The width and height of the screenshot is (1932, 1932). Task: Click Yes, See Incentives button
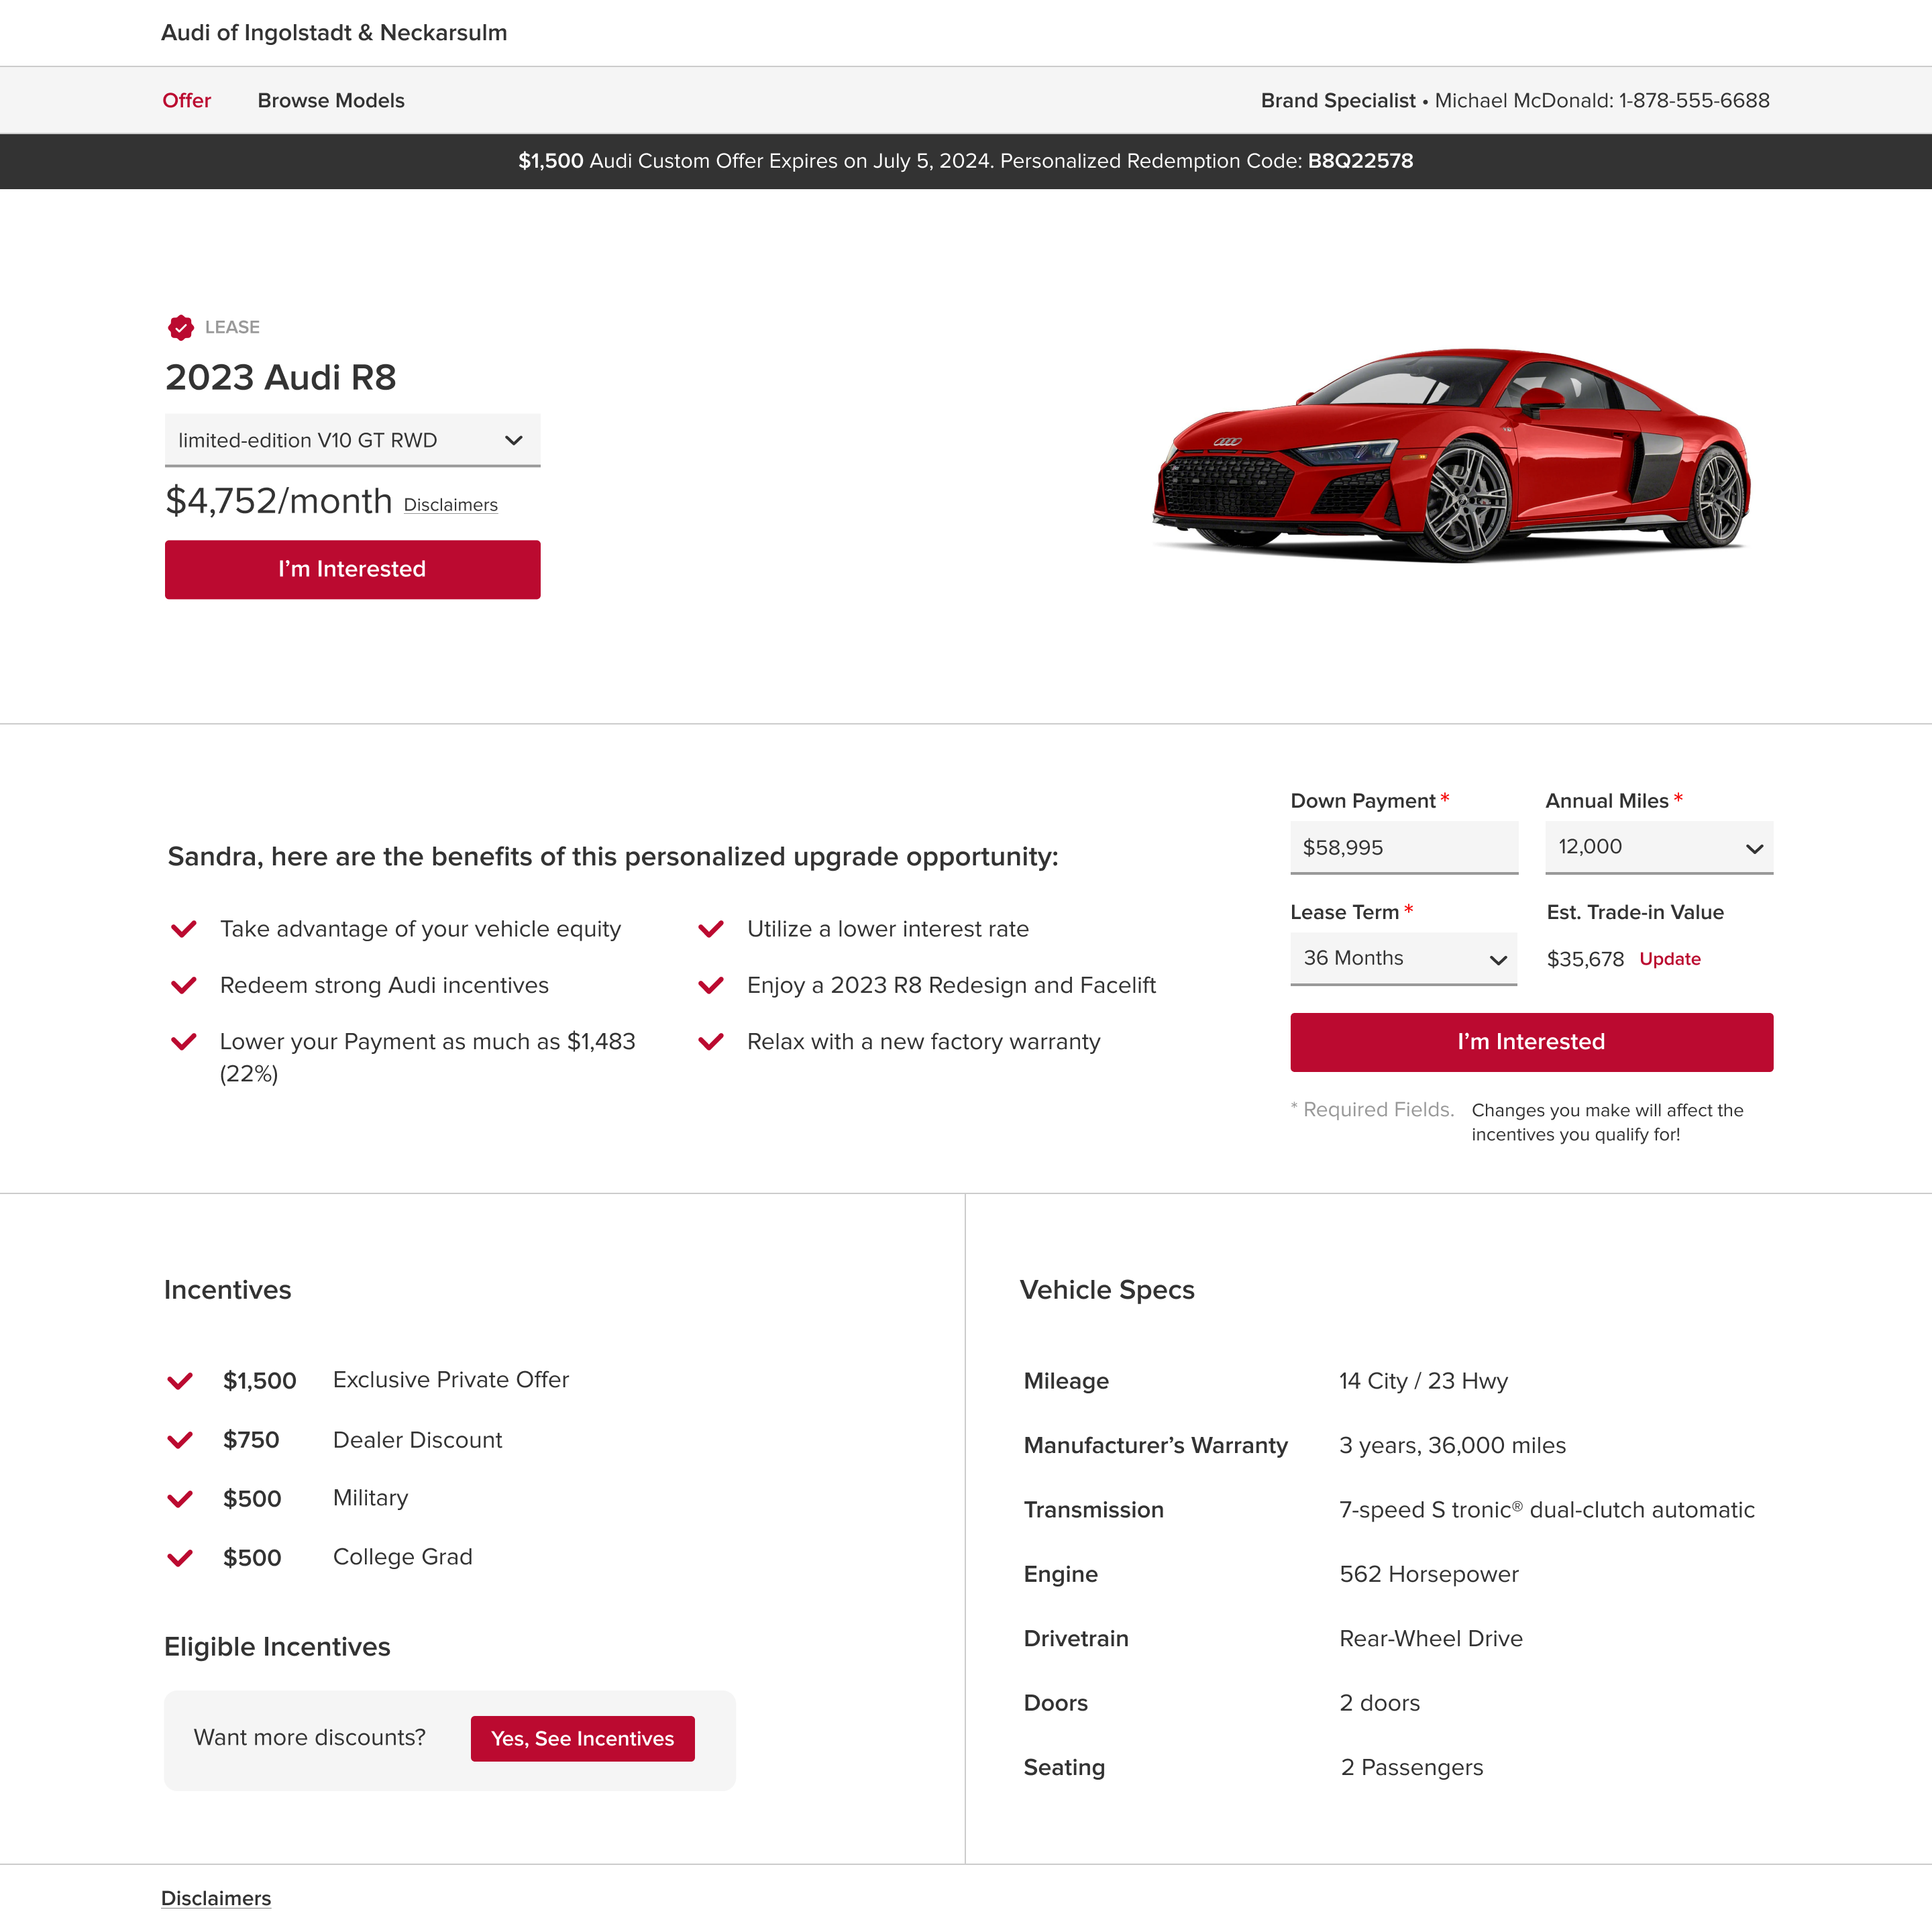pyautogui.click(x=582, y=1738)
